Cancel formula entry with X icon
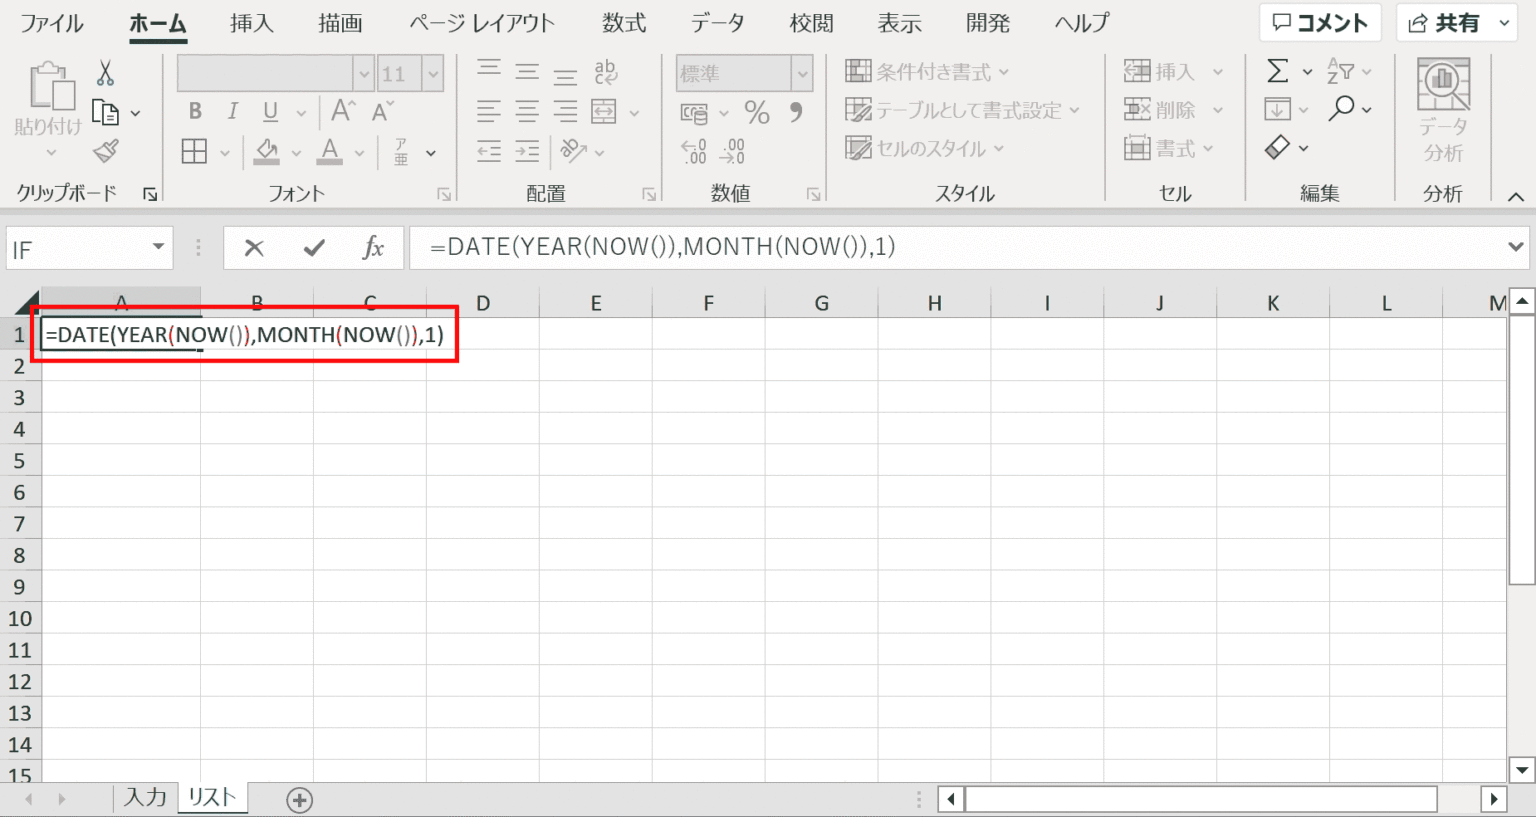The image size is (1536, 817). tap(254, 248)
